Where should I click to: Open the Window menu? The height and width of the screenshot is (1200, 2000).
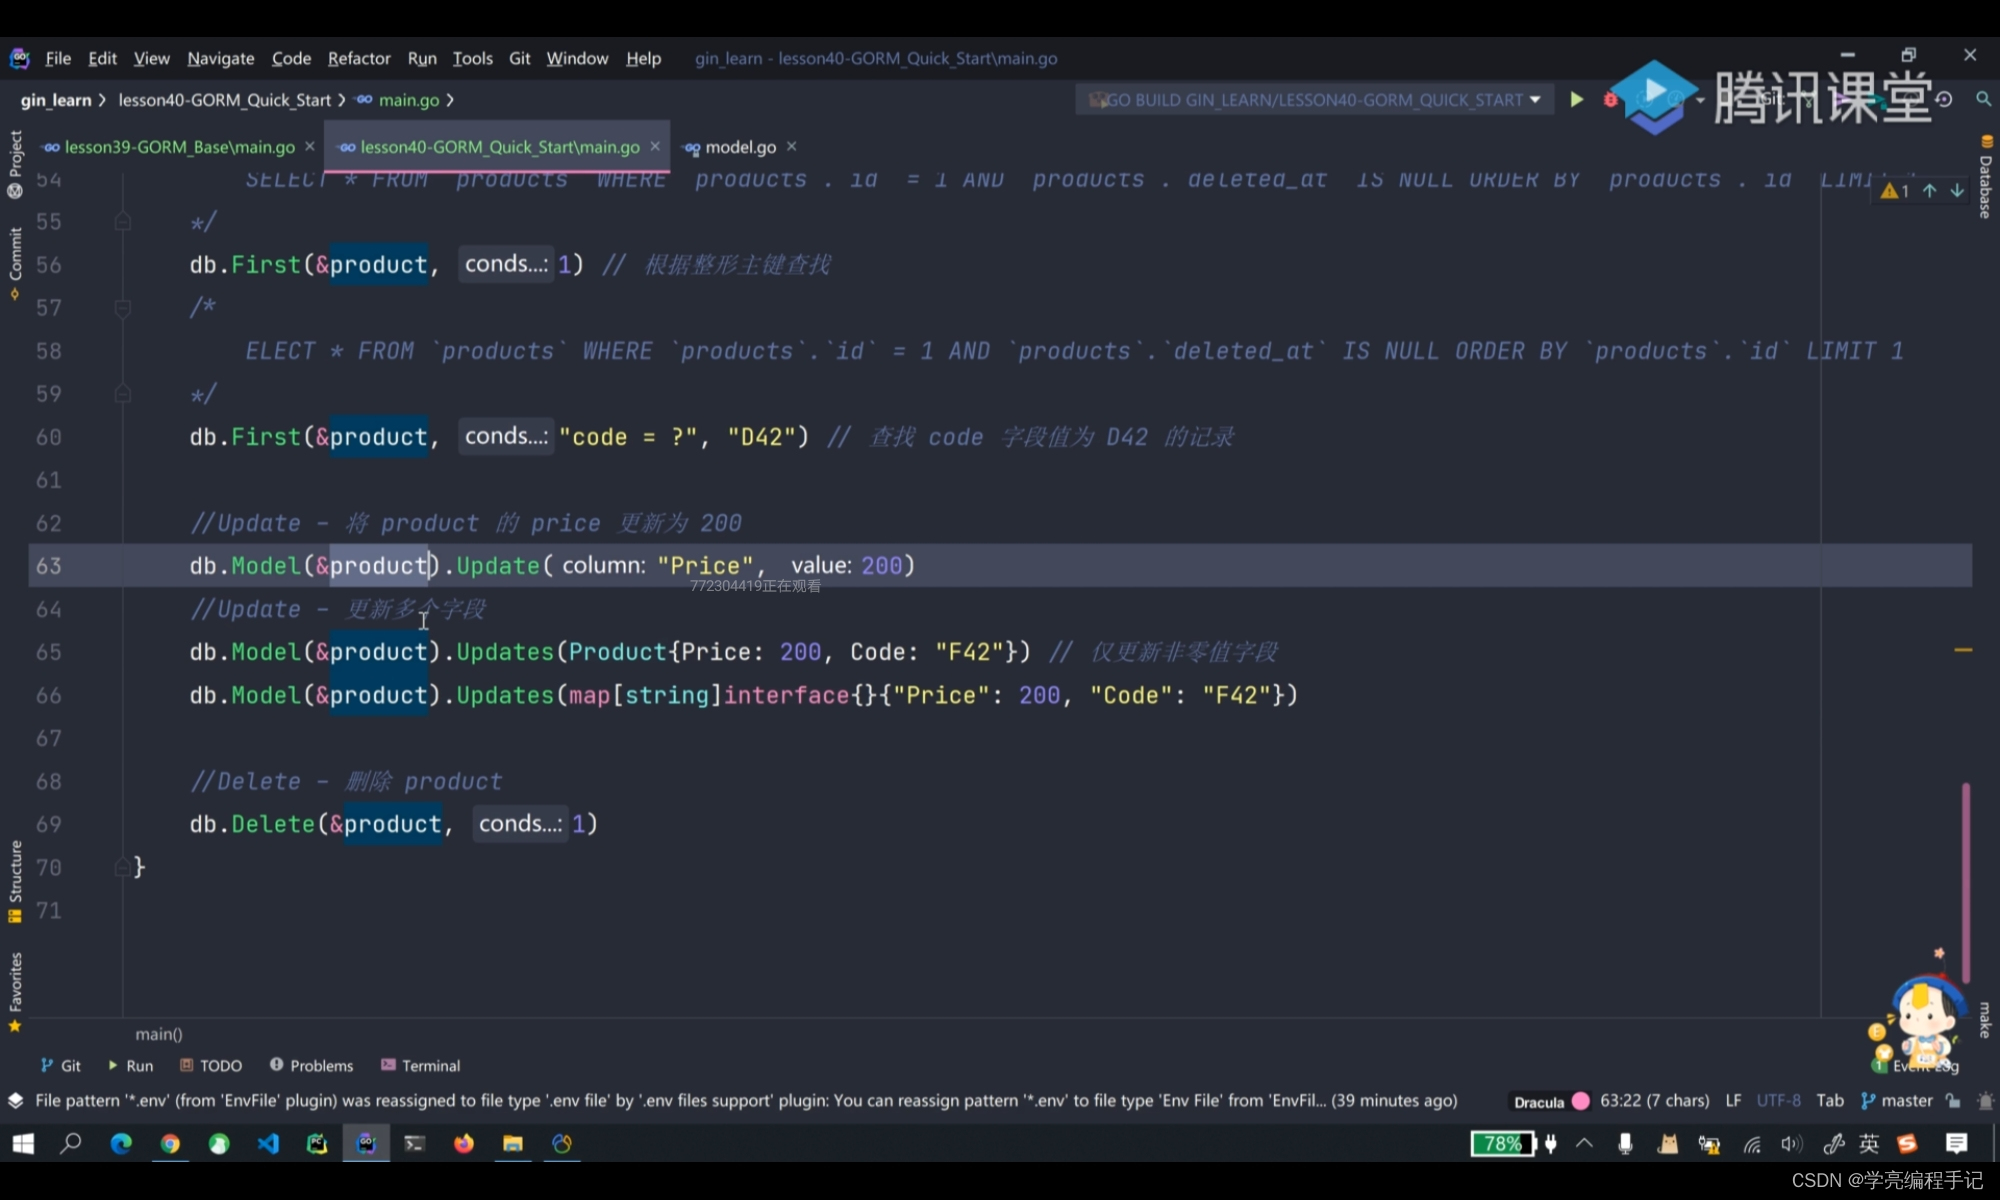pyautogui.click(x=577, y=58)
